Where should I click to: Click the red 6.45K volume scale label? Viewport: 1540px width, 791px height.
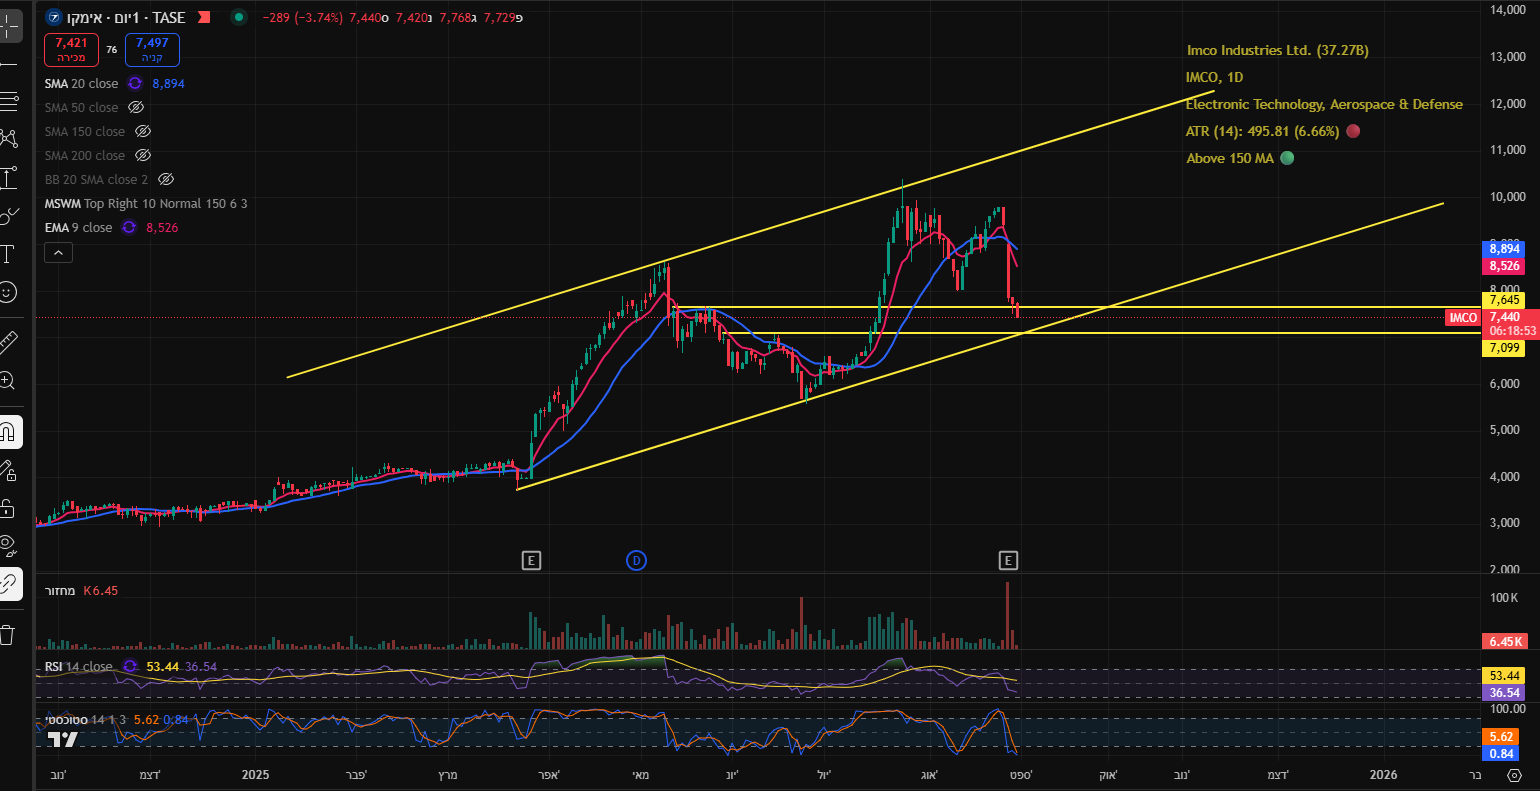(x=1504, y=642)
